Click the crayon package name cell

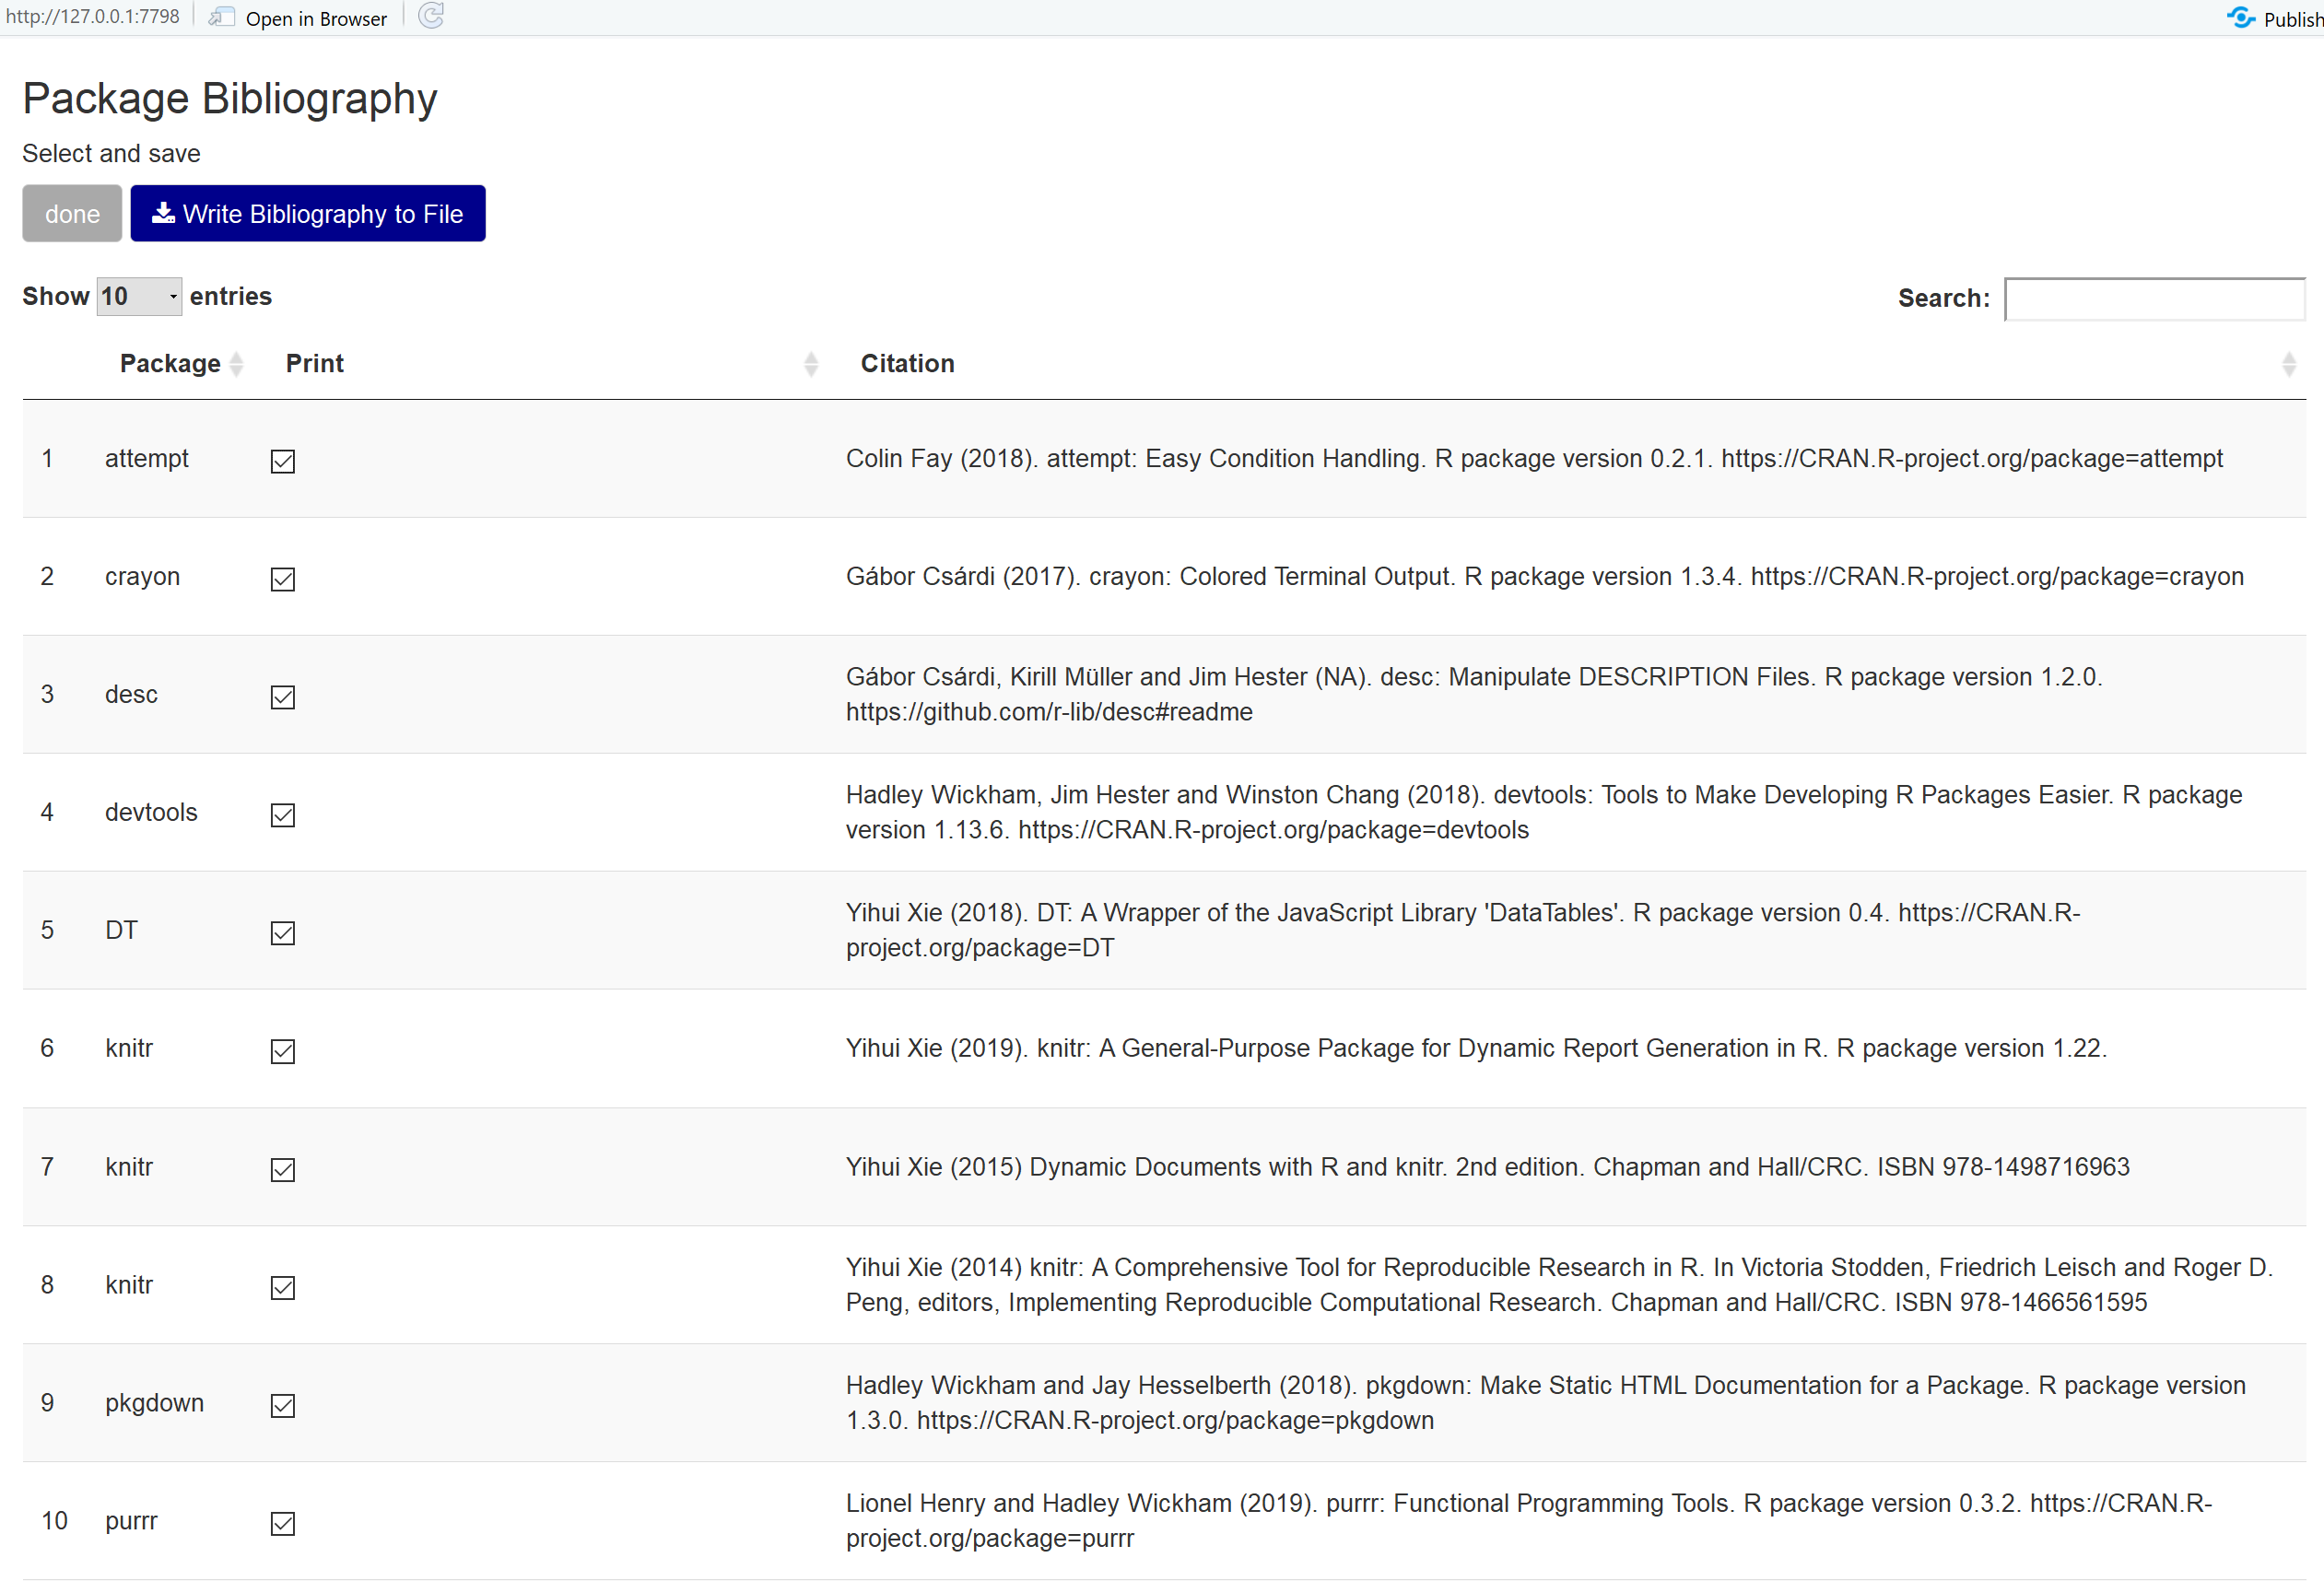[142, 576]
